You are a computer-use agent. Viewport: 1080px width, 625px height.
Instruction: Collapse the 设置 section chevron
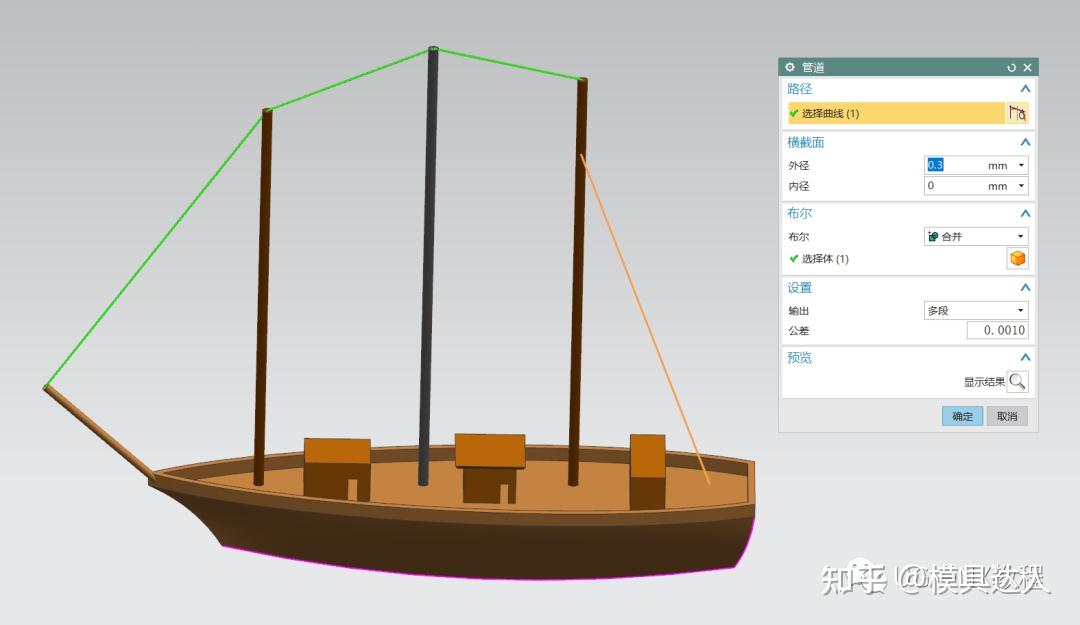(1025, 287)
